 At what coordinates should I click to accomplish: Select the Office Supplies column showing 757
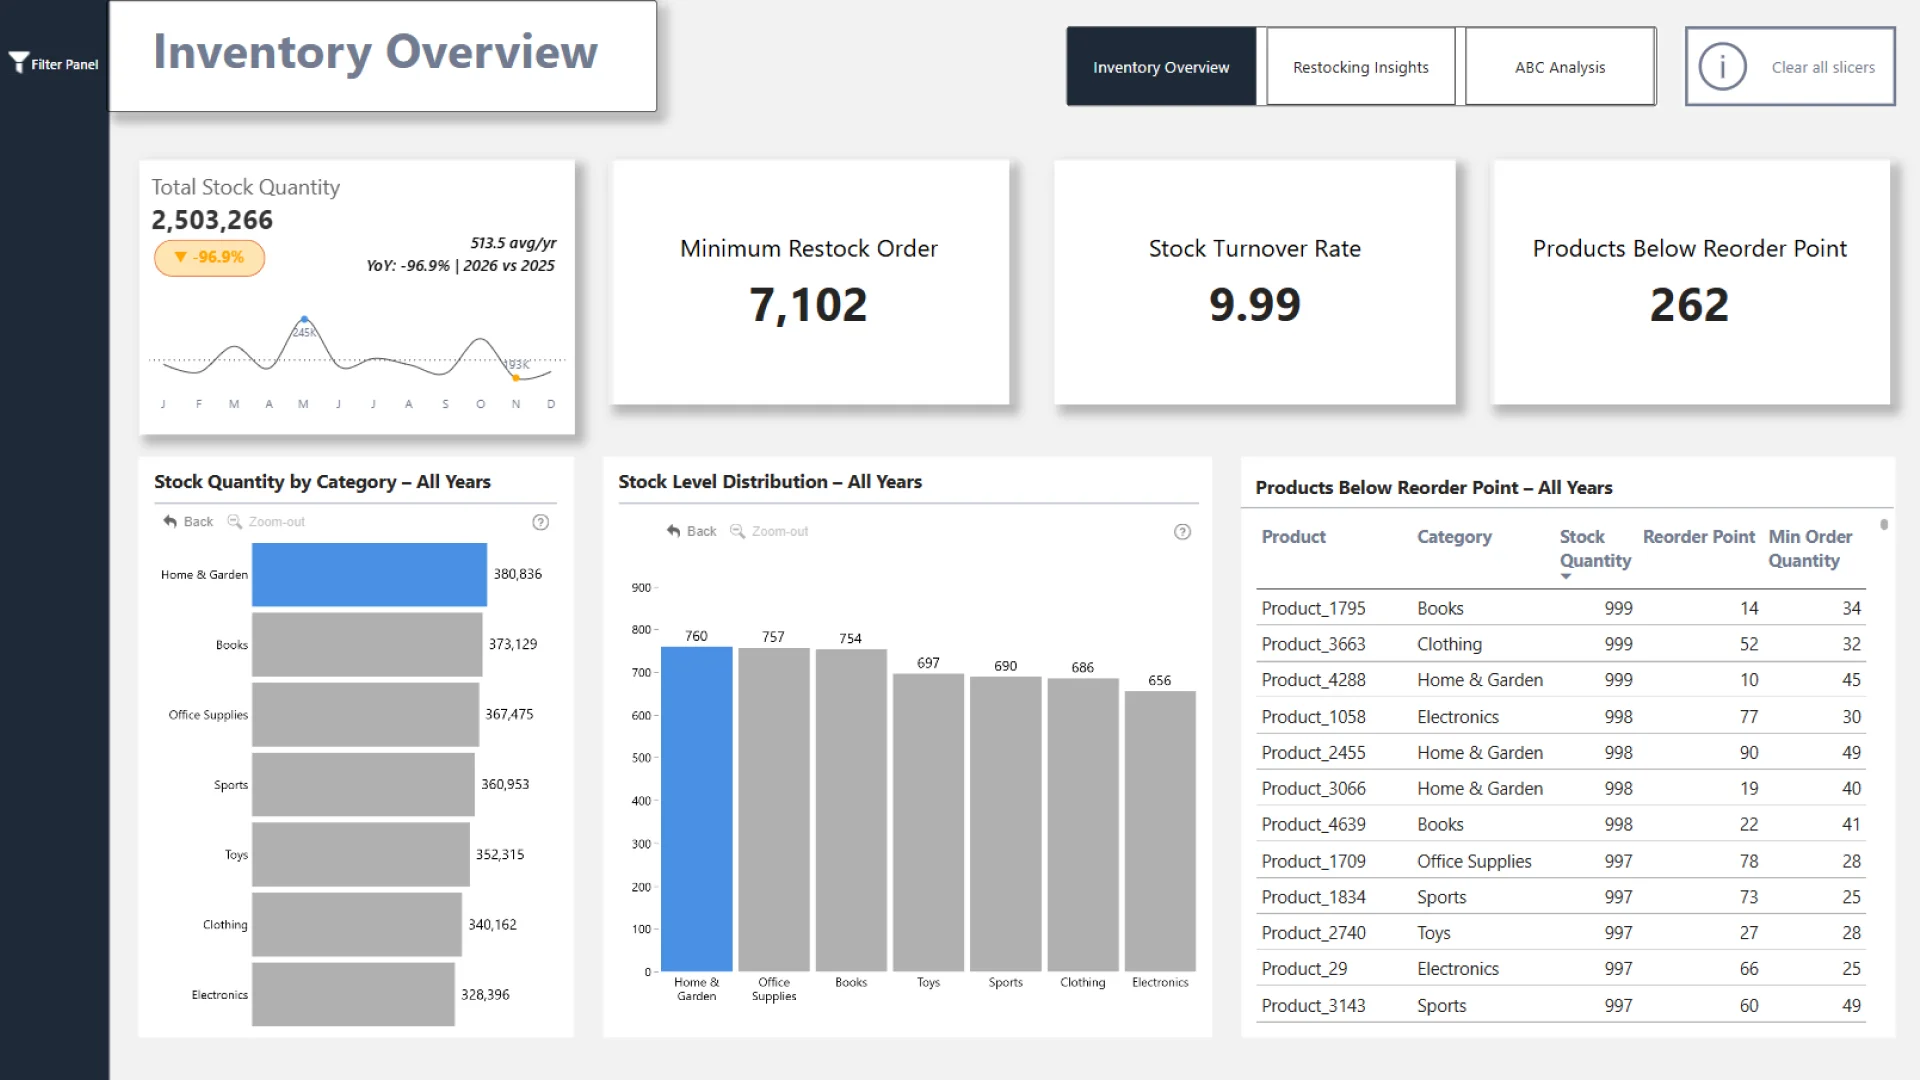(773, 808)
